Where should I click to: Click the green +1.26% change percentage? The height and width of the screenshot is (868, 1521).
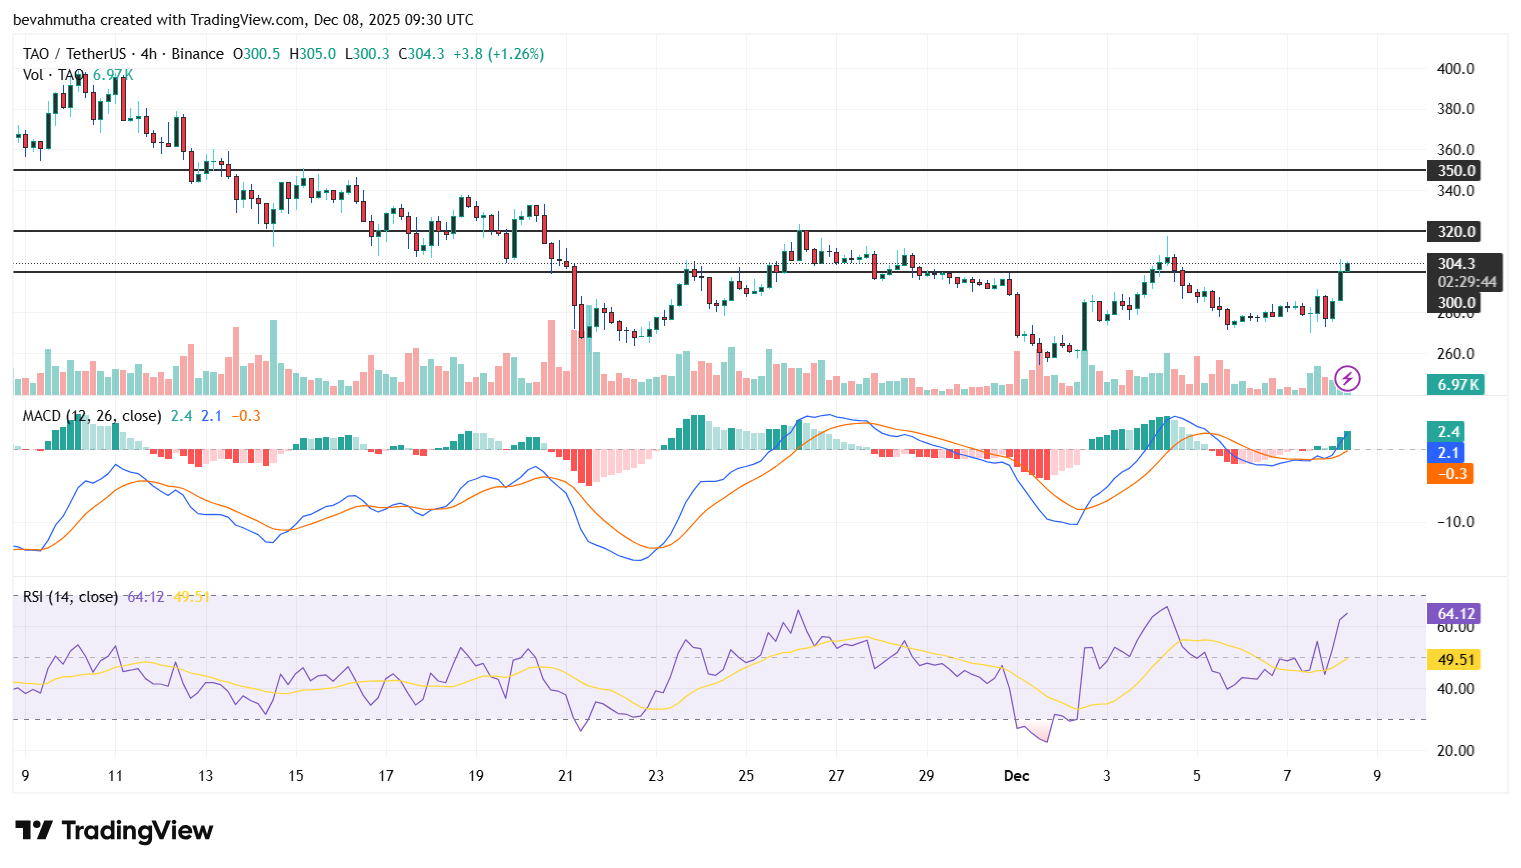514,54
